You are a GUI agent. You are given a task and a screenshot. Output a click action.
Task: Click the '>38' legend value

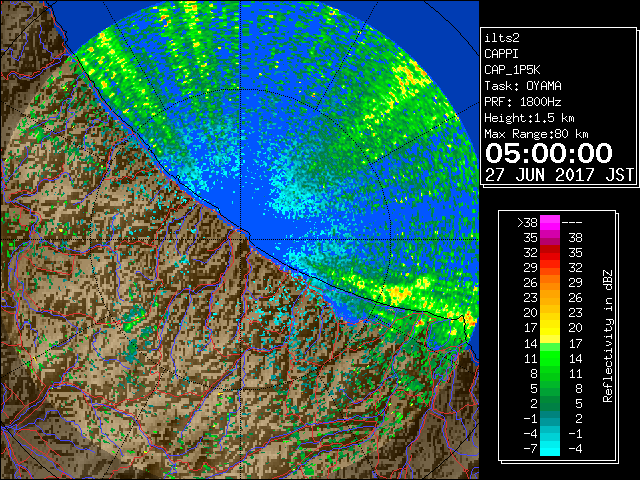527,223
